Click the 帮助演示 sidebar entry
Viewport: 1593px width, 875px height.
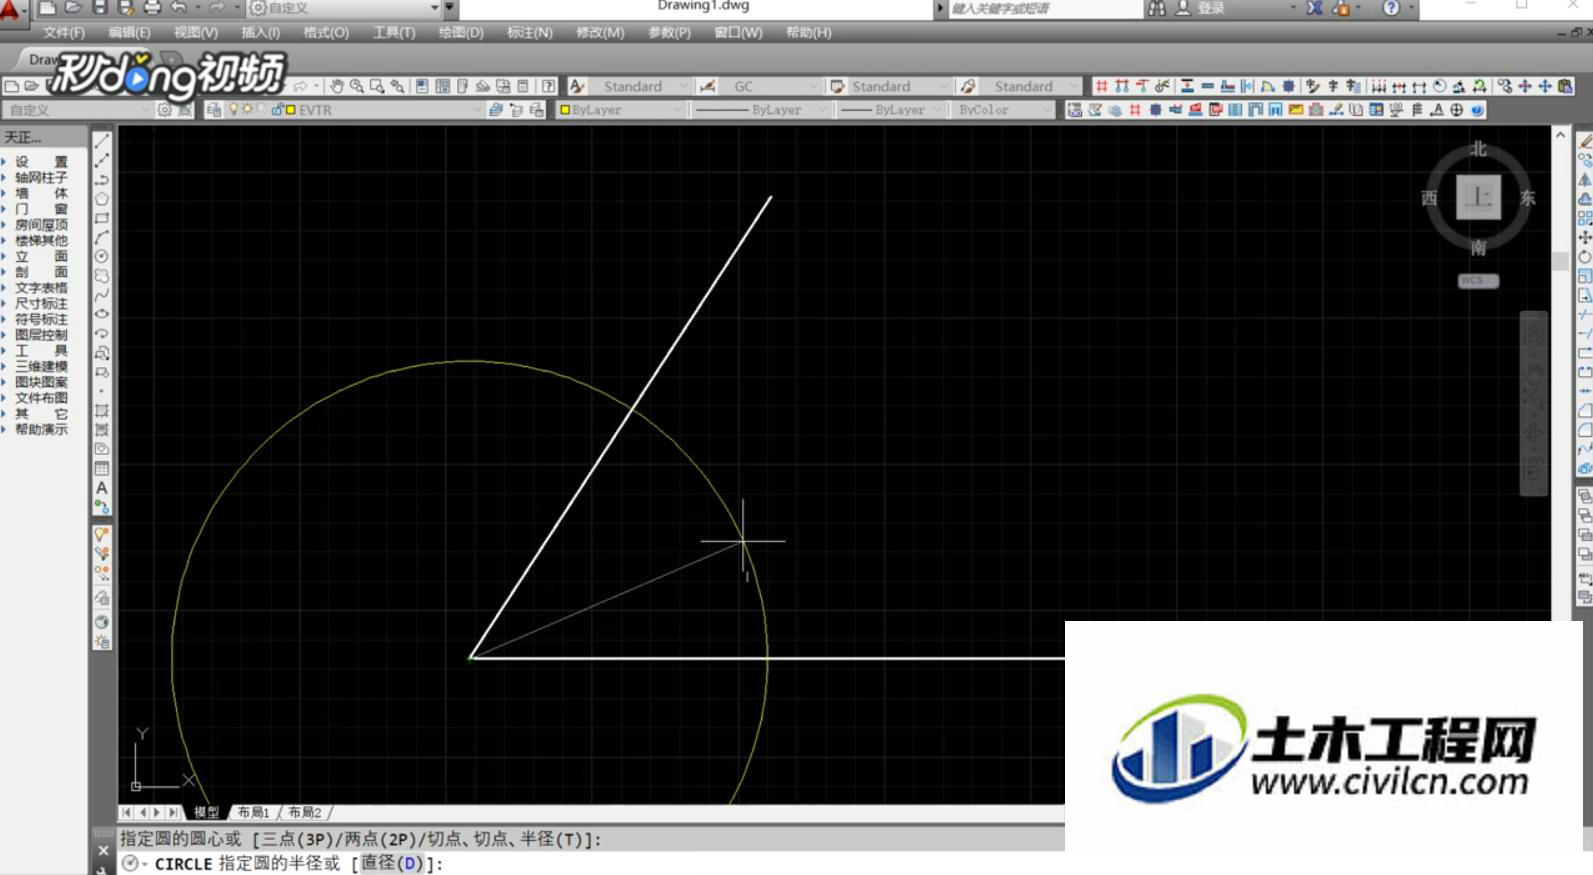coord(41,430)
